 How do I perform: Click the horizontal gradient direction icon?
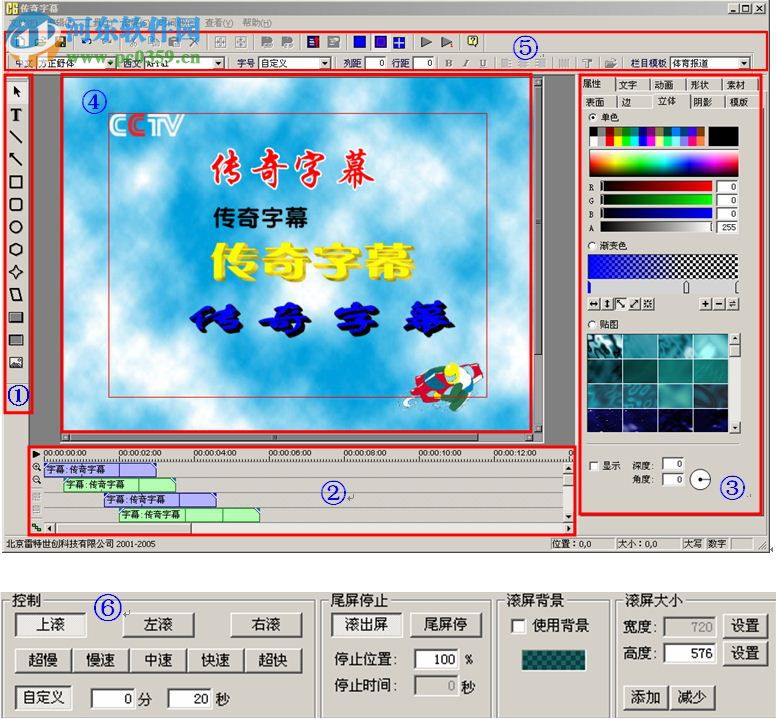point(593,304)
